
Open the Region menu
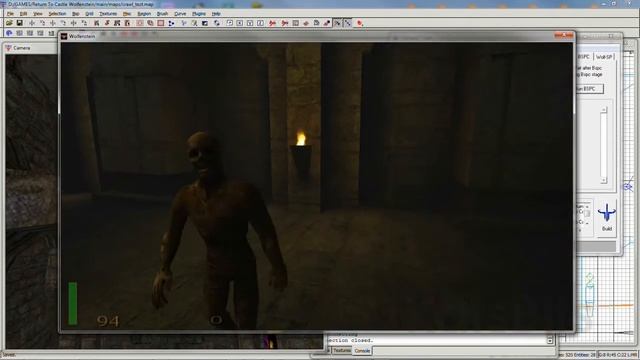[x=144, y=13]
